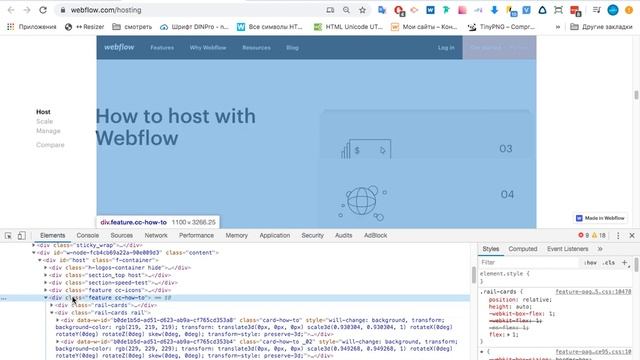Screen dimensions: 640x360
Task: Click the cast screen icon in address bar
Action: [x=330, y=10]
